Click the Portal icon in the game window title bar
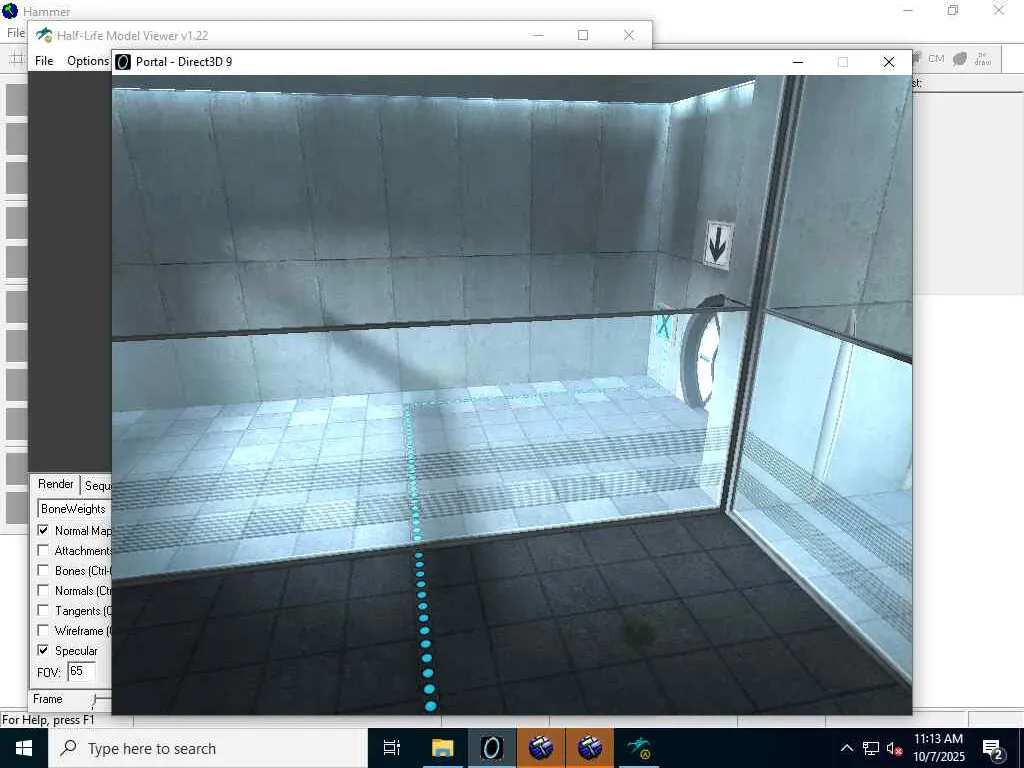Viewport: 1024px width, 768px height. coord(123,62)
